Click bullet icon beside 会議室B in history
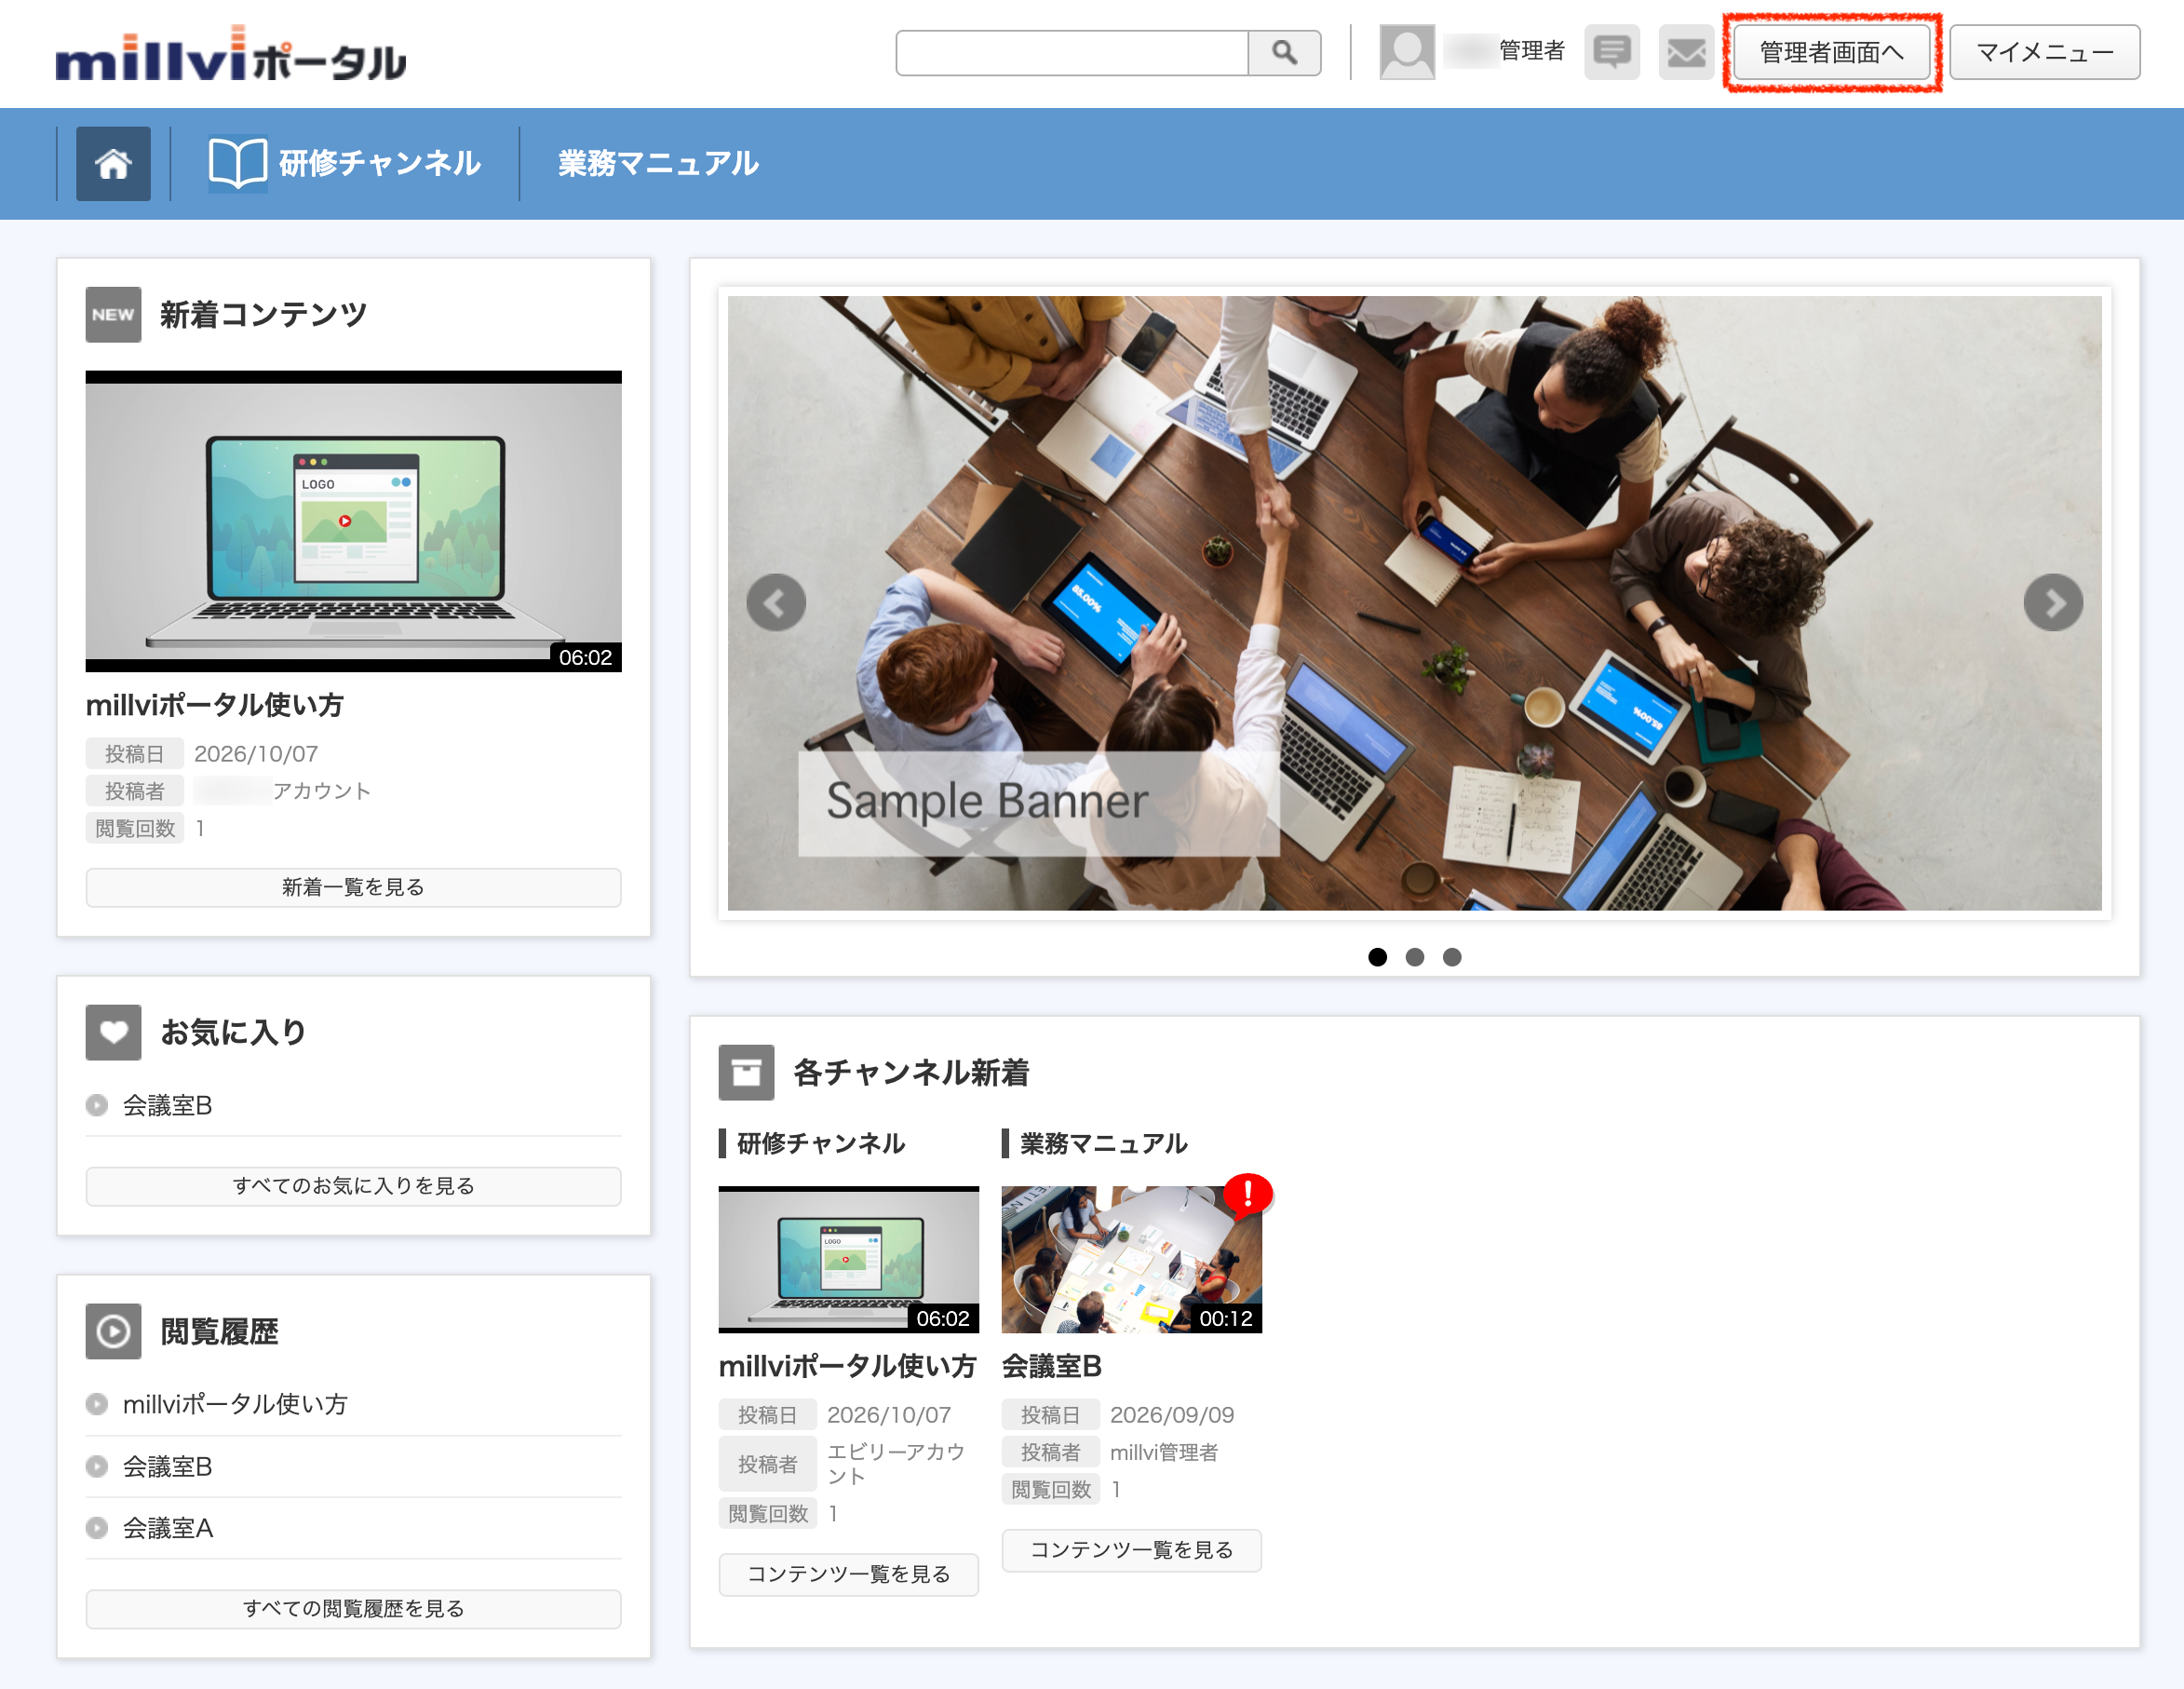This screenshot has width=2184, height=1689. 97,1466
